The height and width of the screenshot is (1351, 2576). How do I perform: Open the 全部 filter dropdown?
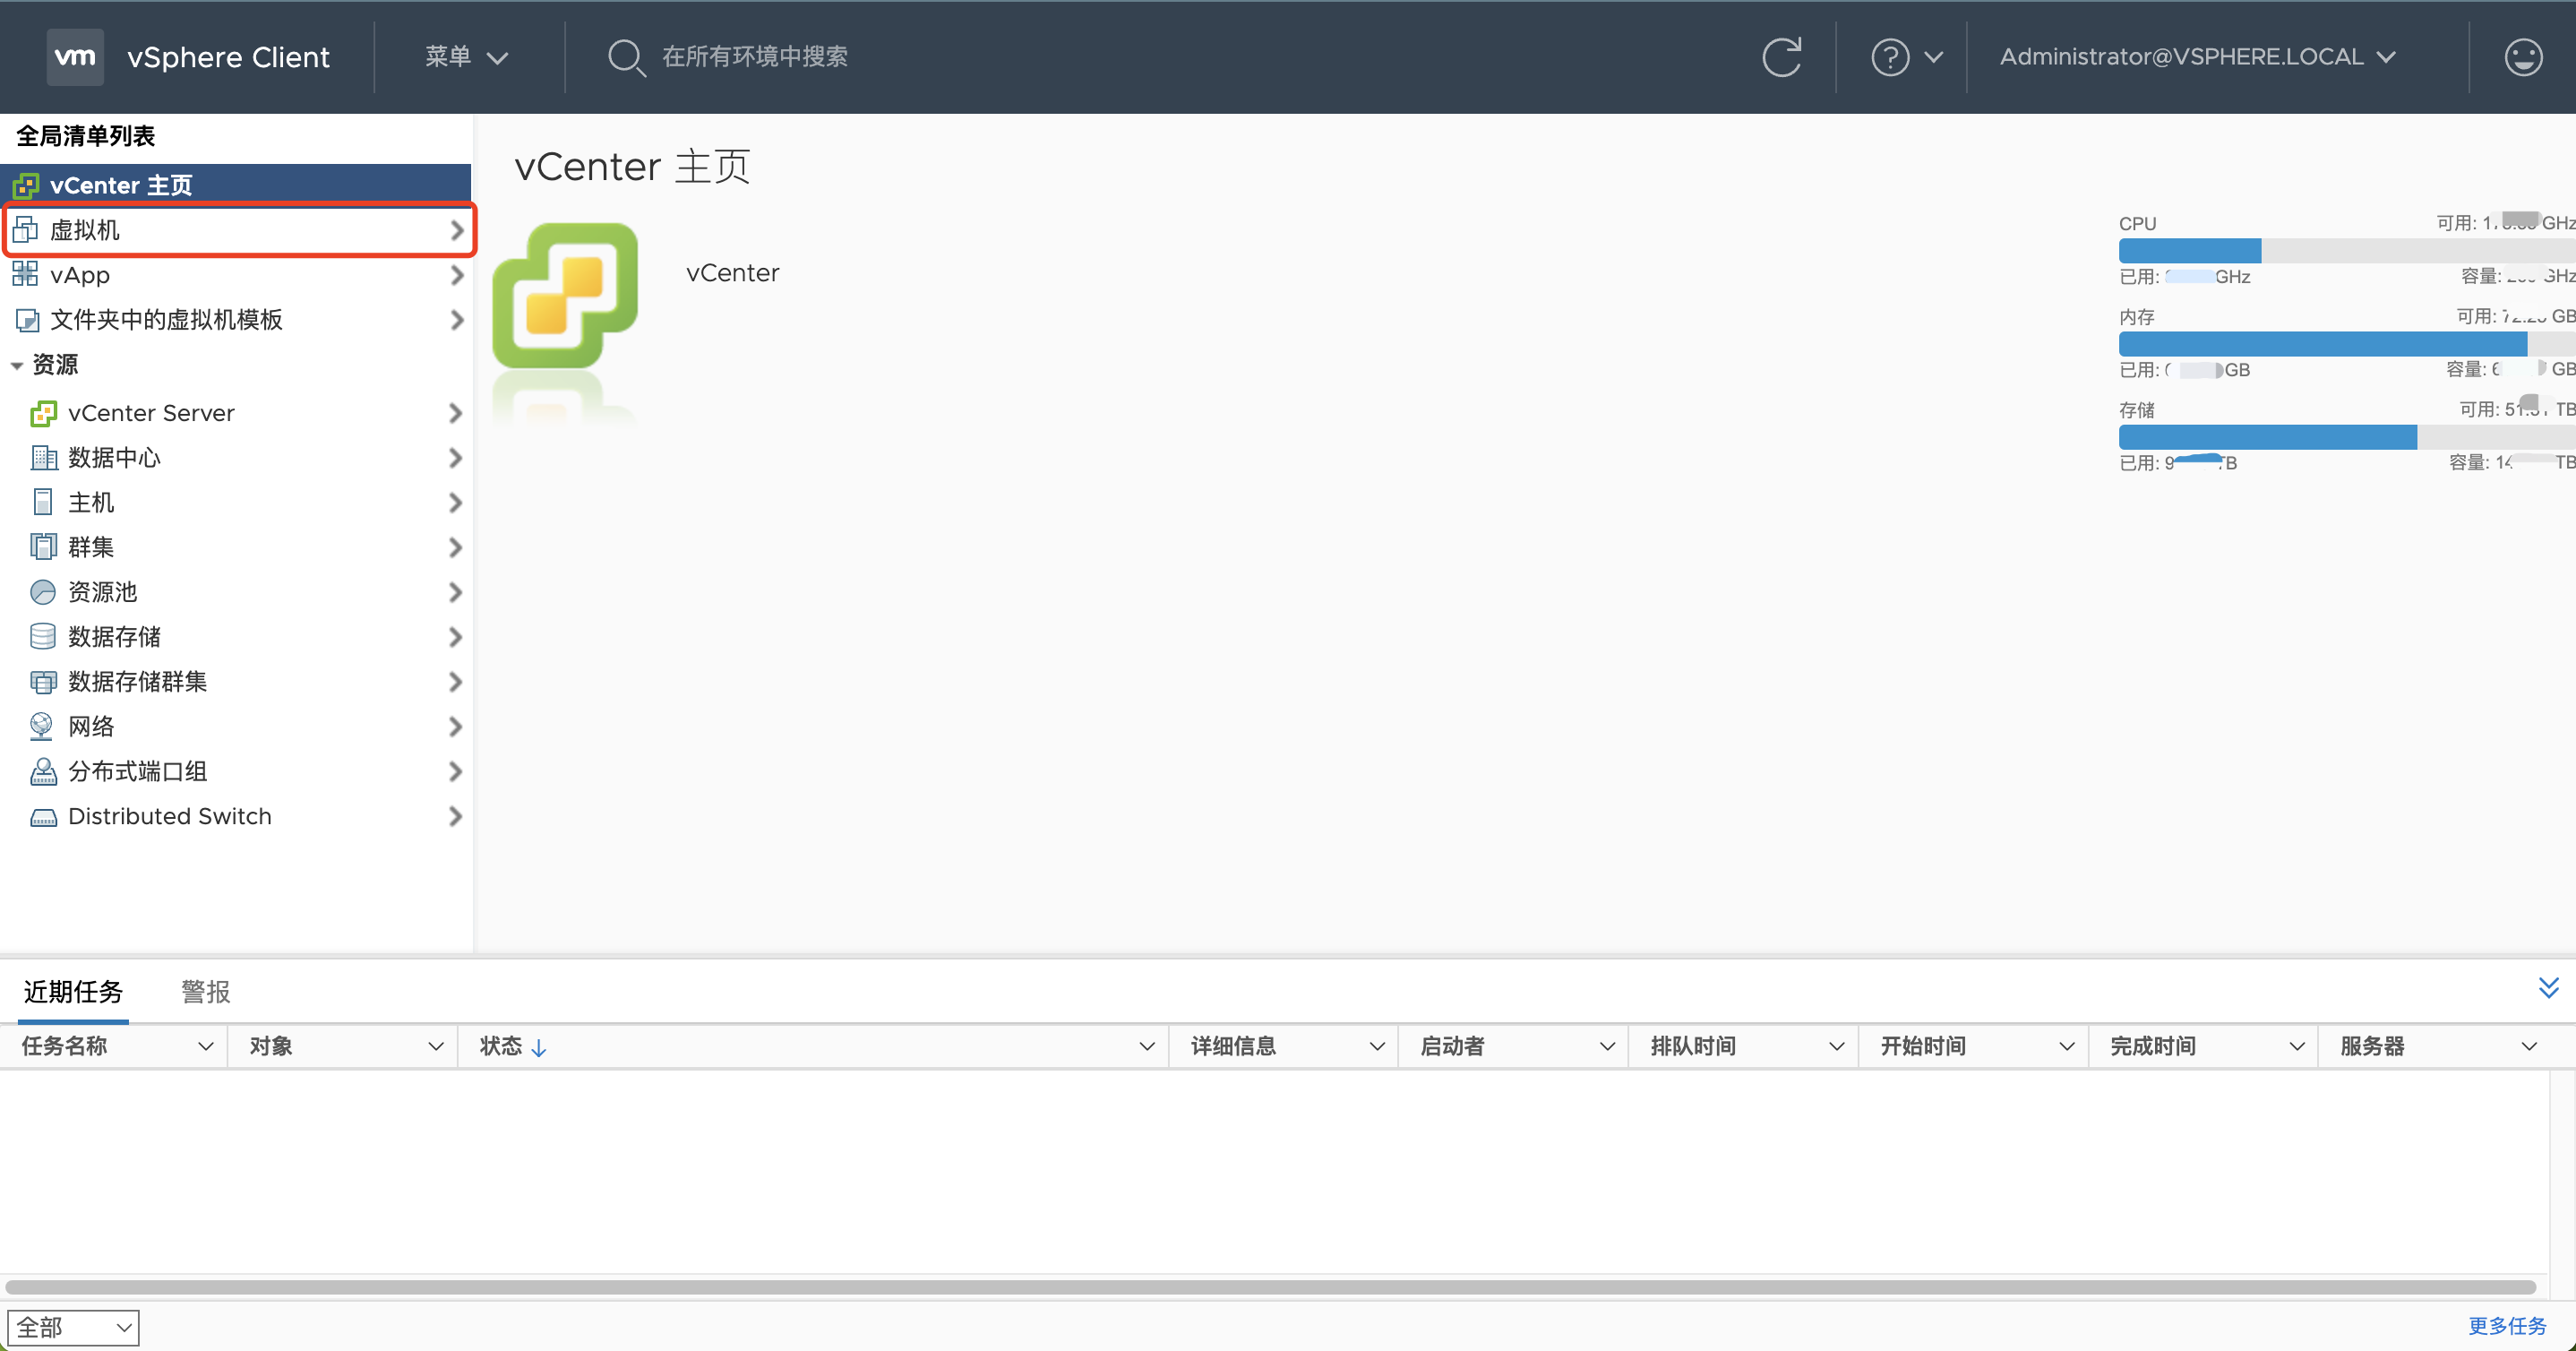73,1327
